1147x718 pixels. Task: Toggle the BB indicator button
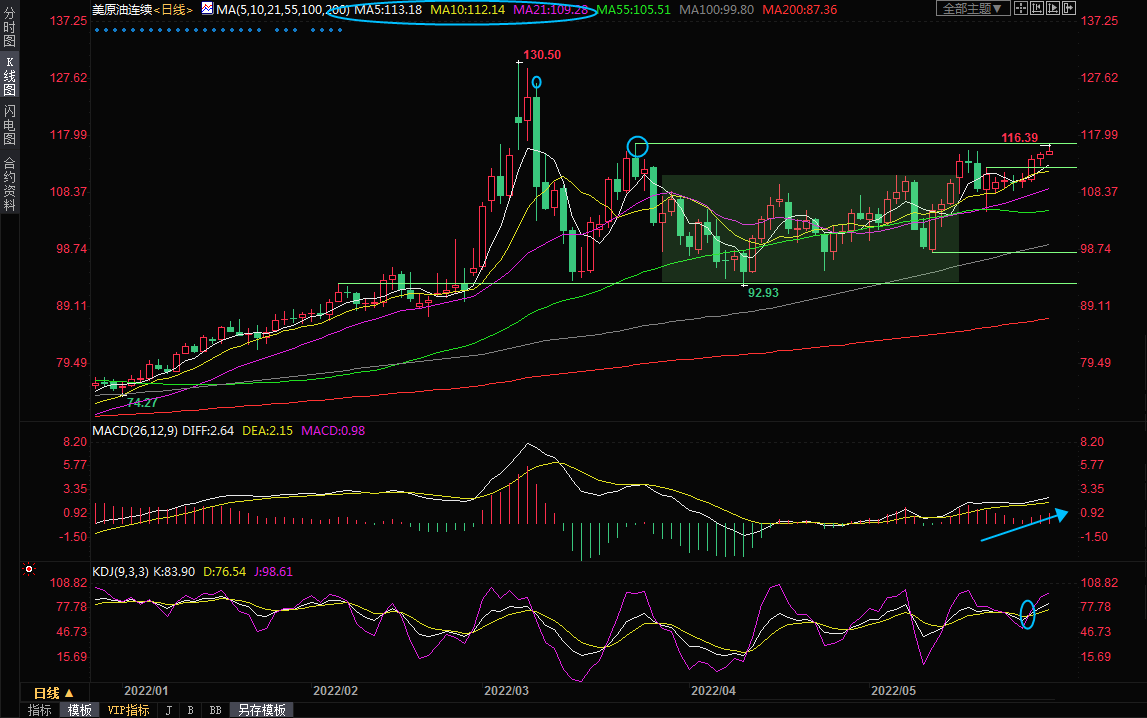point(215,710)
